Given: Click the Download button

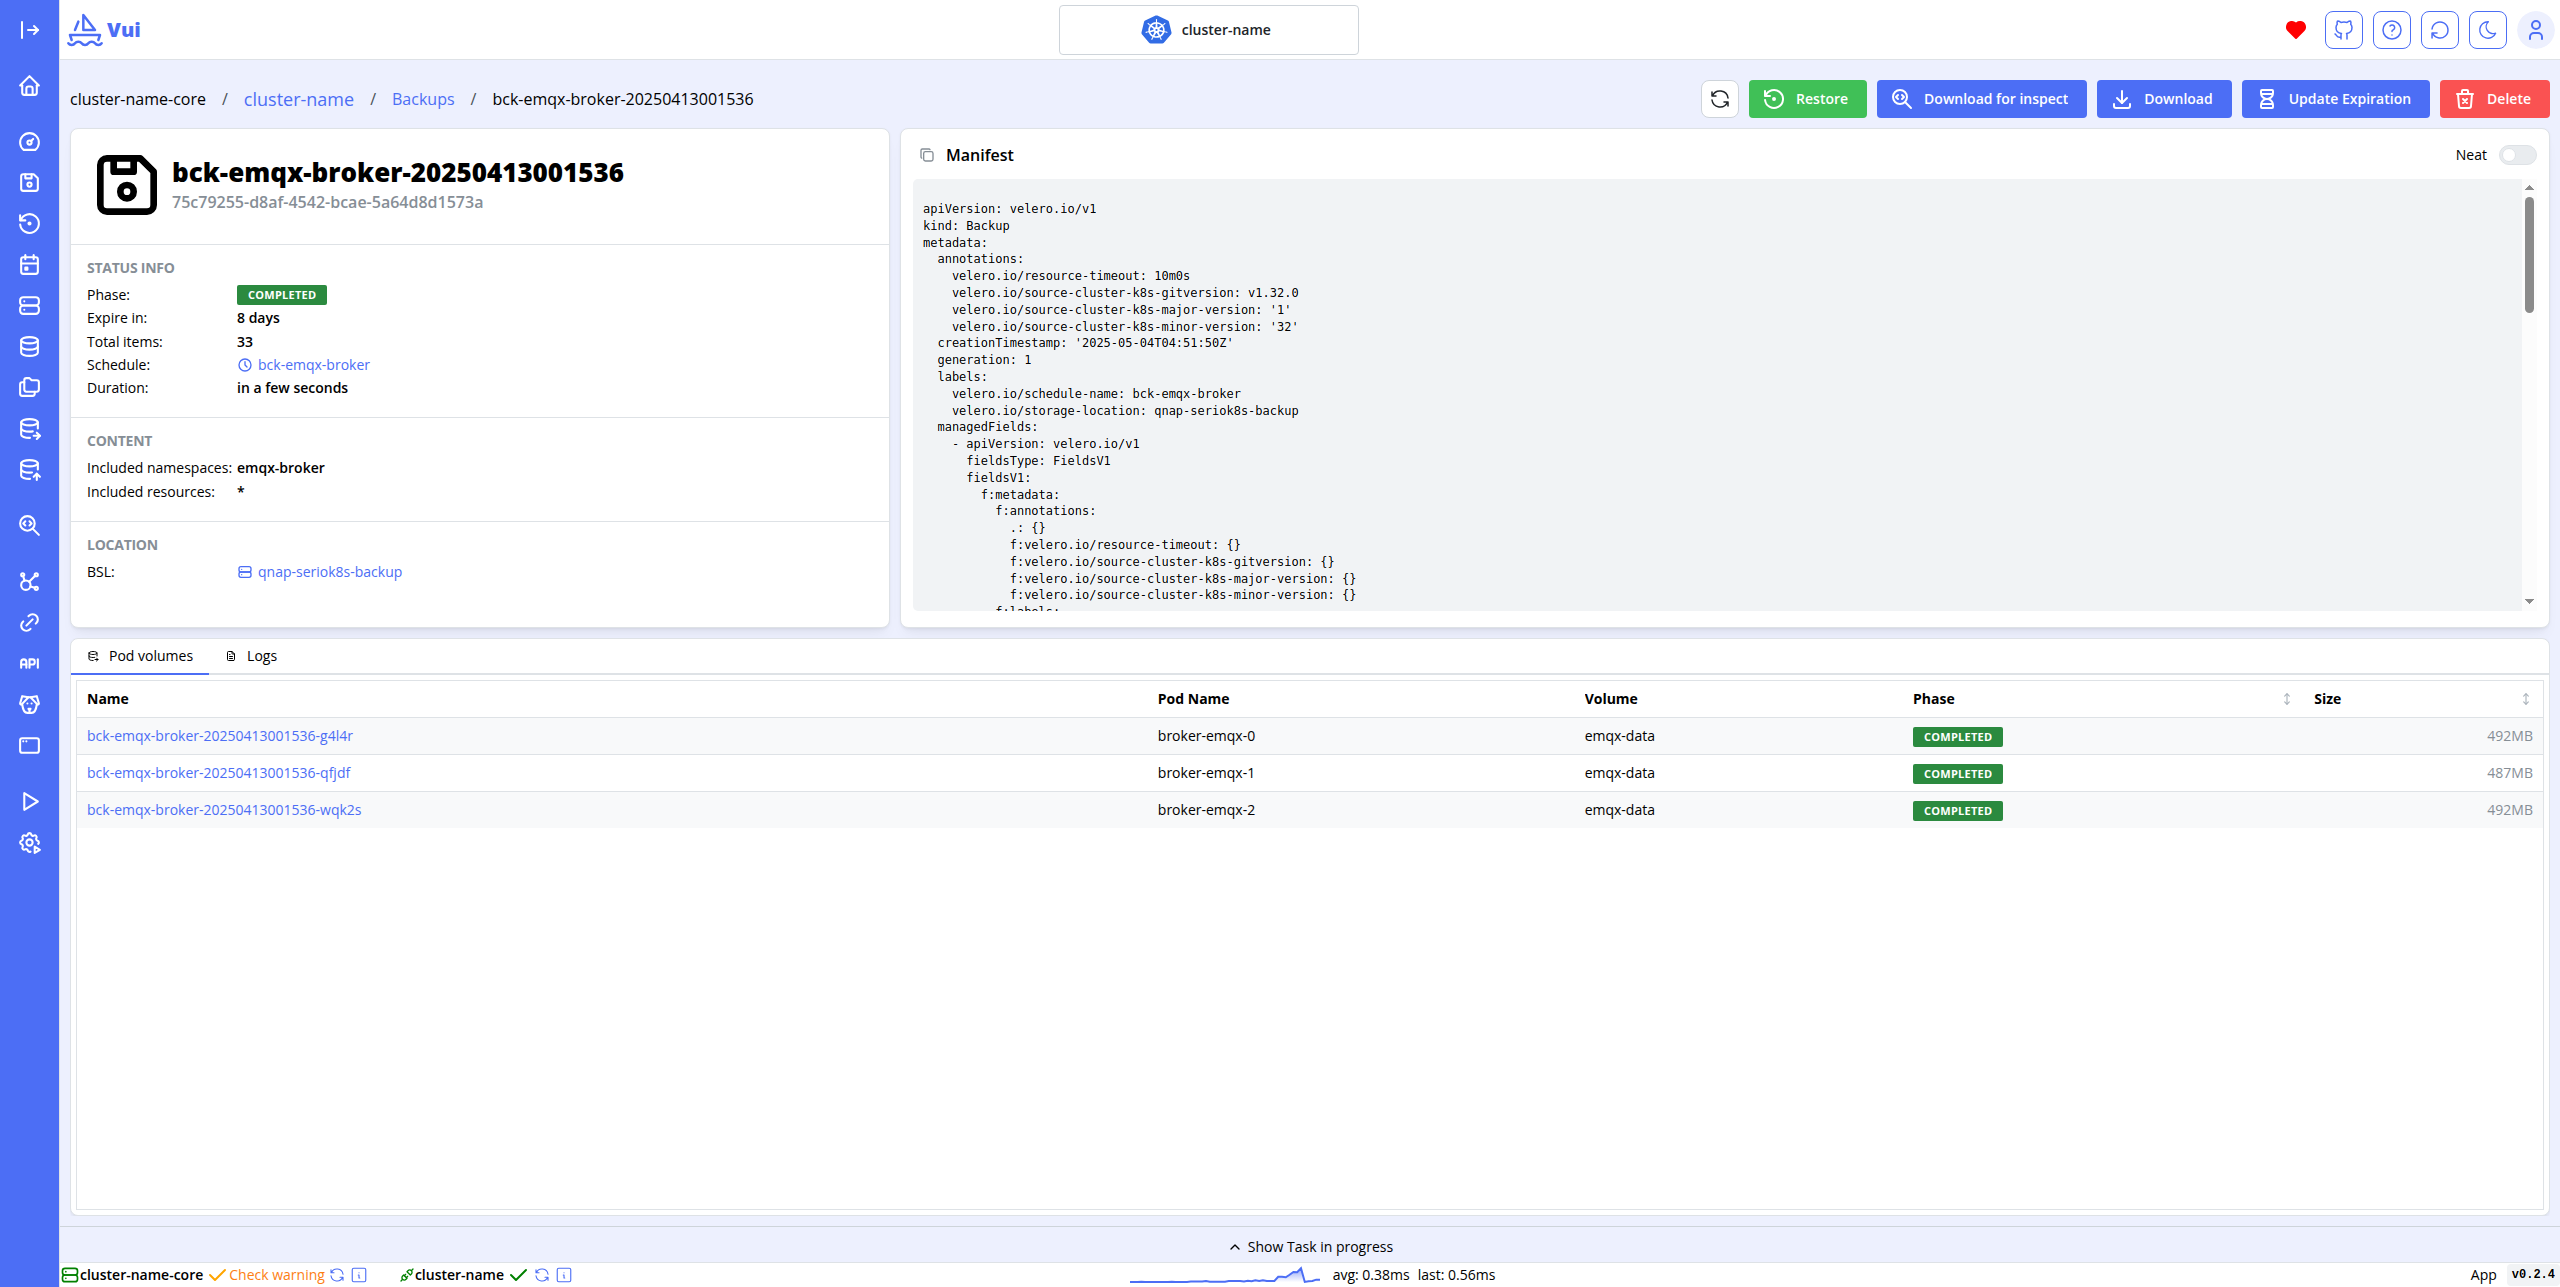Looking at the screenshot, I should point(2164,99).
